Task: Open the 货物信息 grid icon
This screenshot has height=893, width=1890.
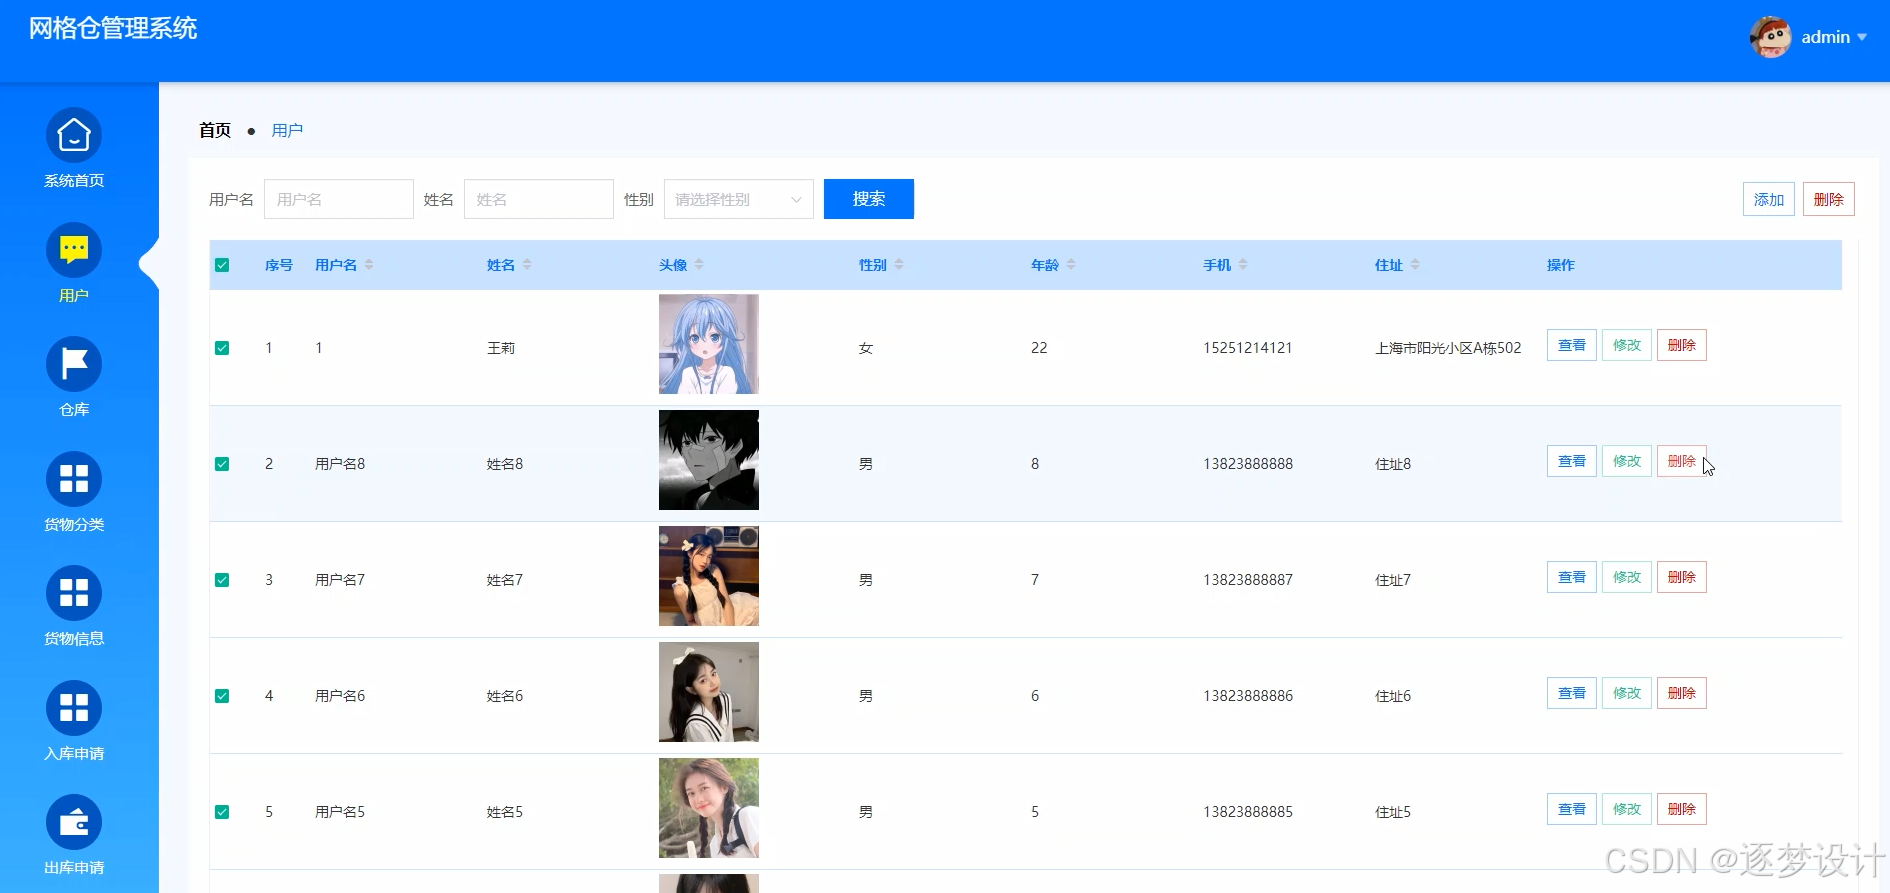Action: [74, 593]
